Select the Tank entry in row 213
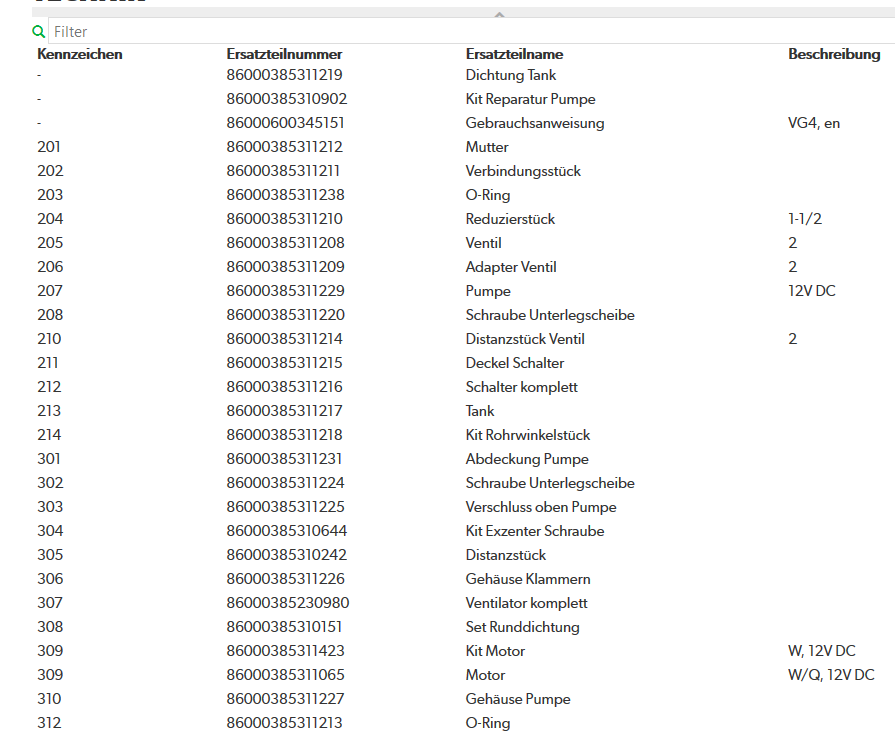Screen dimensions: 895x743 (x=480, y=410)
